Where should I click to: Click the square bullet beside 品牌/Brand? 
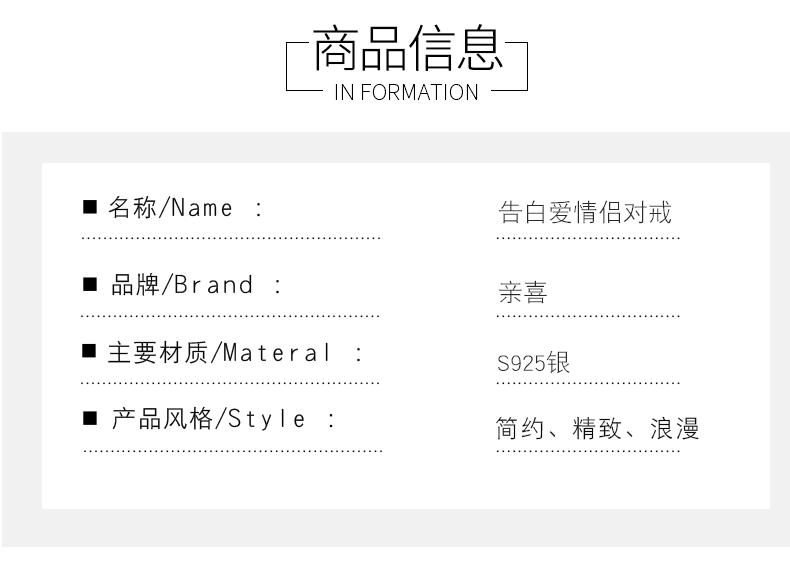point(90,284)
